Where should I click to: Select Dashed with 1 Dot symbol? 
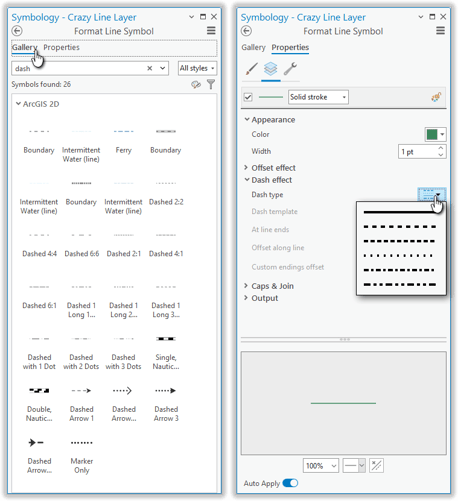click(39, 353)
